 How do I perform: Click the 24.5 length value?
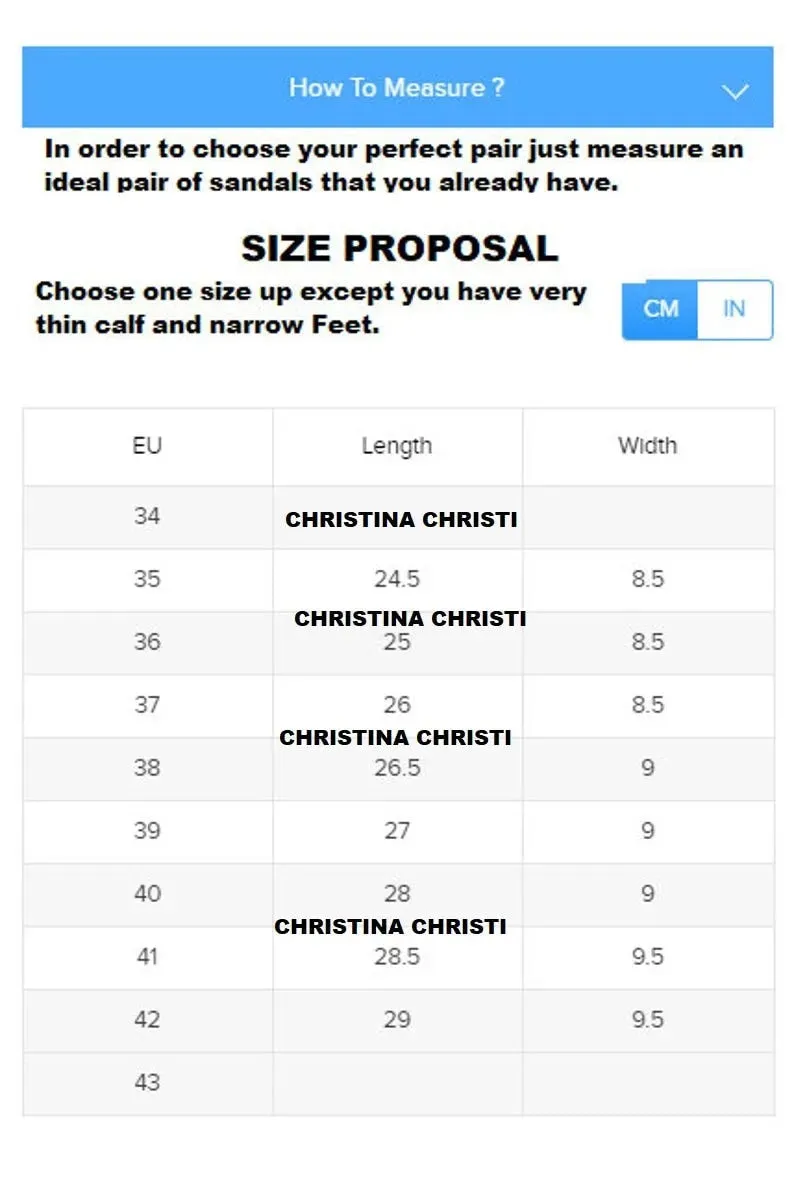click(x=397, y=579)
